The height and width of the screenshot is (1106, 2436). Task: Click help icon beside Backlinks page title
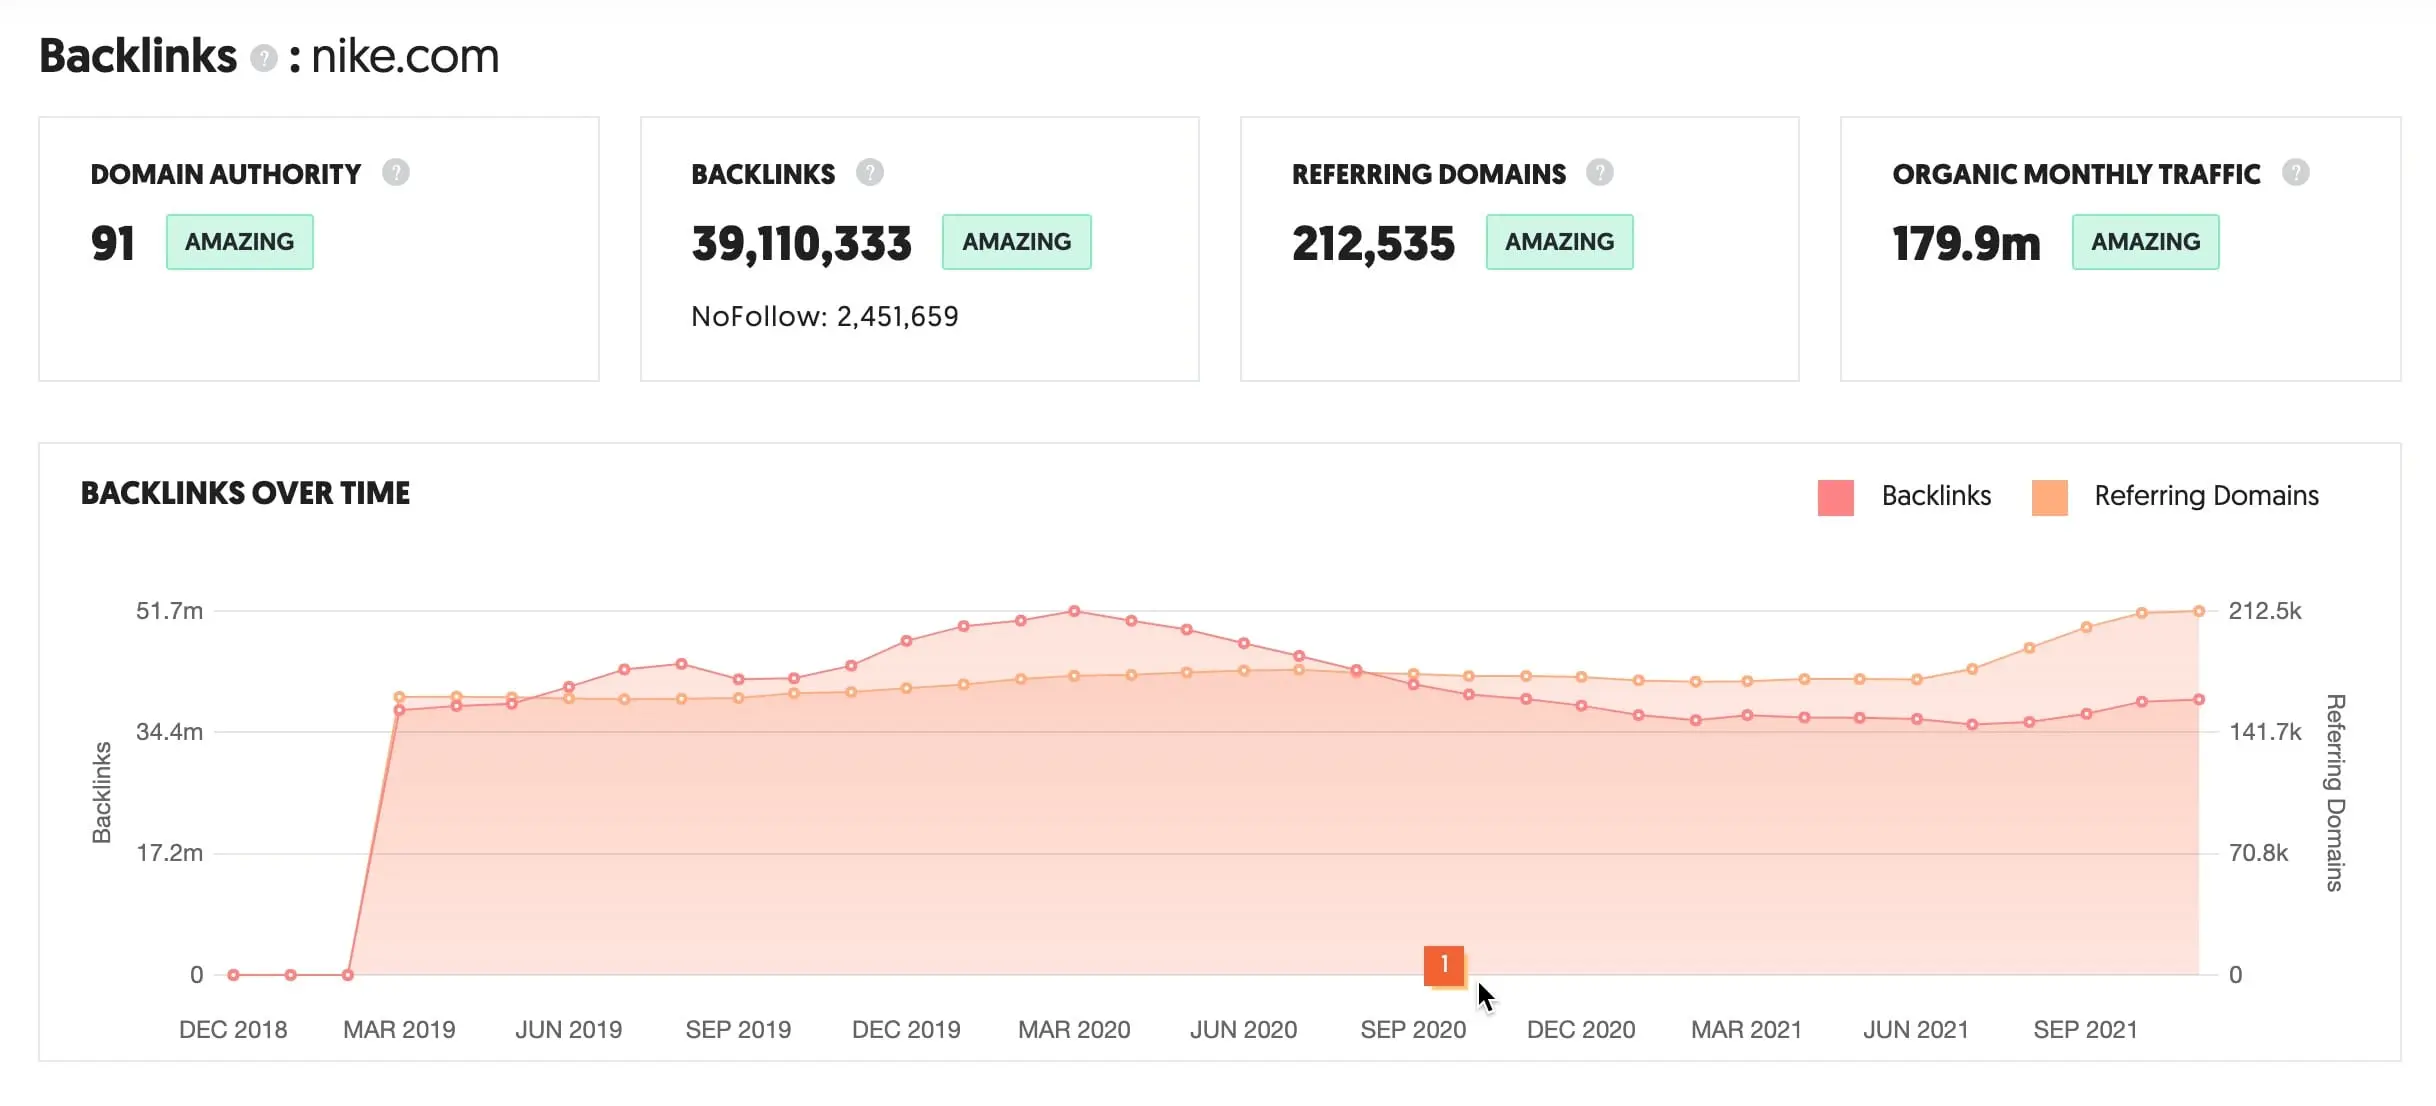click(x=263, y=58)
